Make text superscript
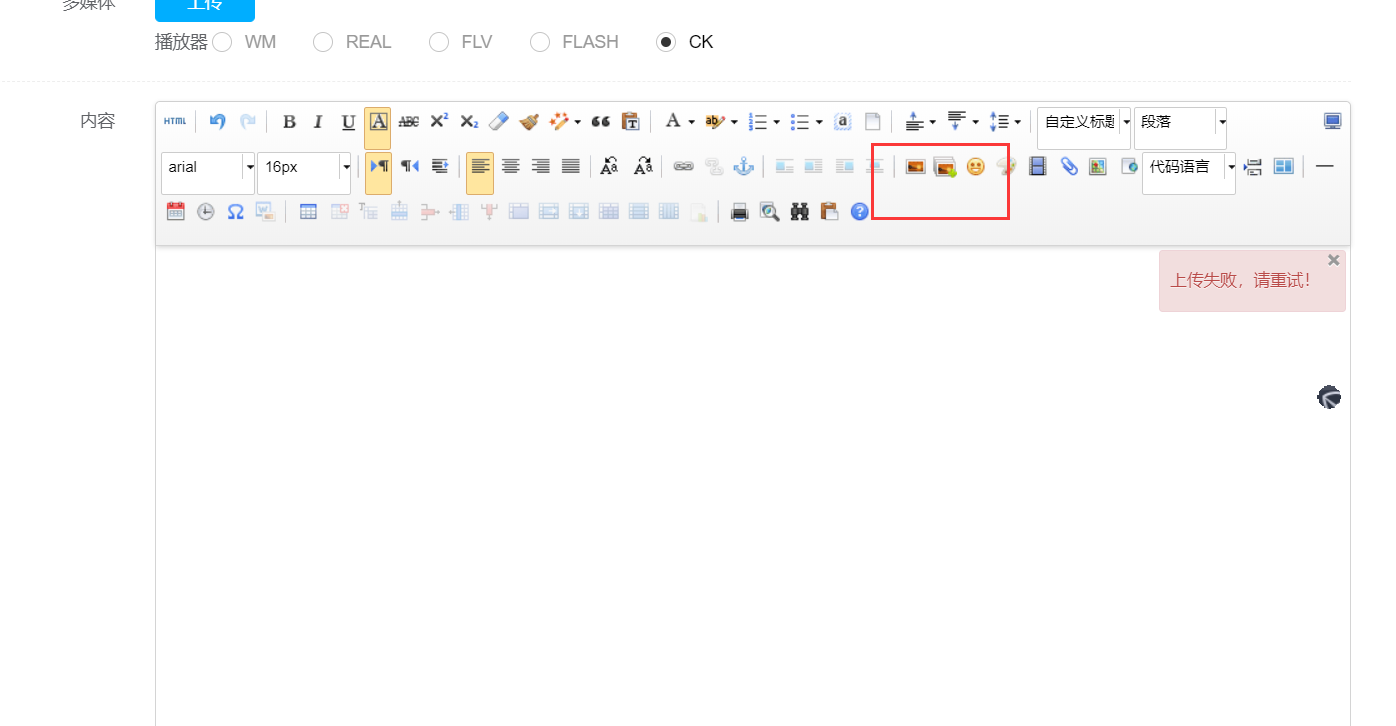The width and height of the screenshot is (1396, 726). pyautogui.click(x=439, y=122)
